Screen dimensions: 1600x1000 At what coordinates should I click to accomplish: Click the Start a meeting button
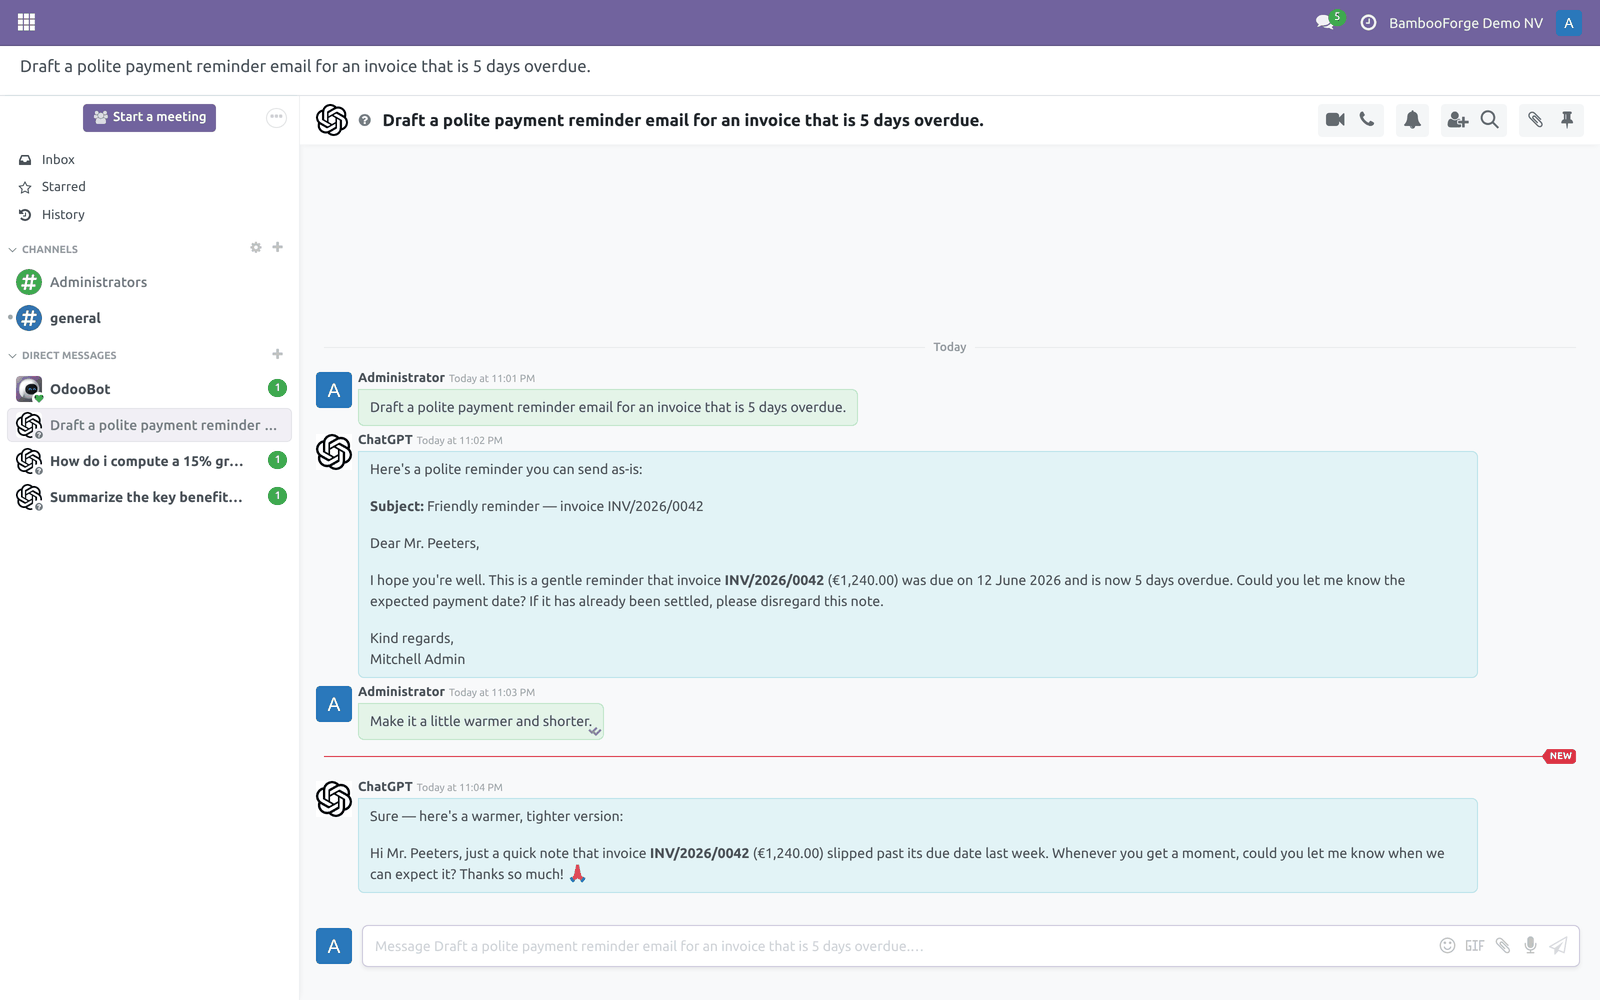point(149,118)
